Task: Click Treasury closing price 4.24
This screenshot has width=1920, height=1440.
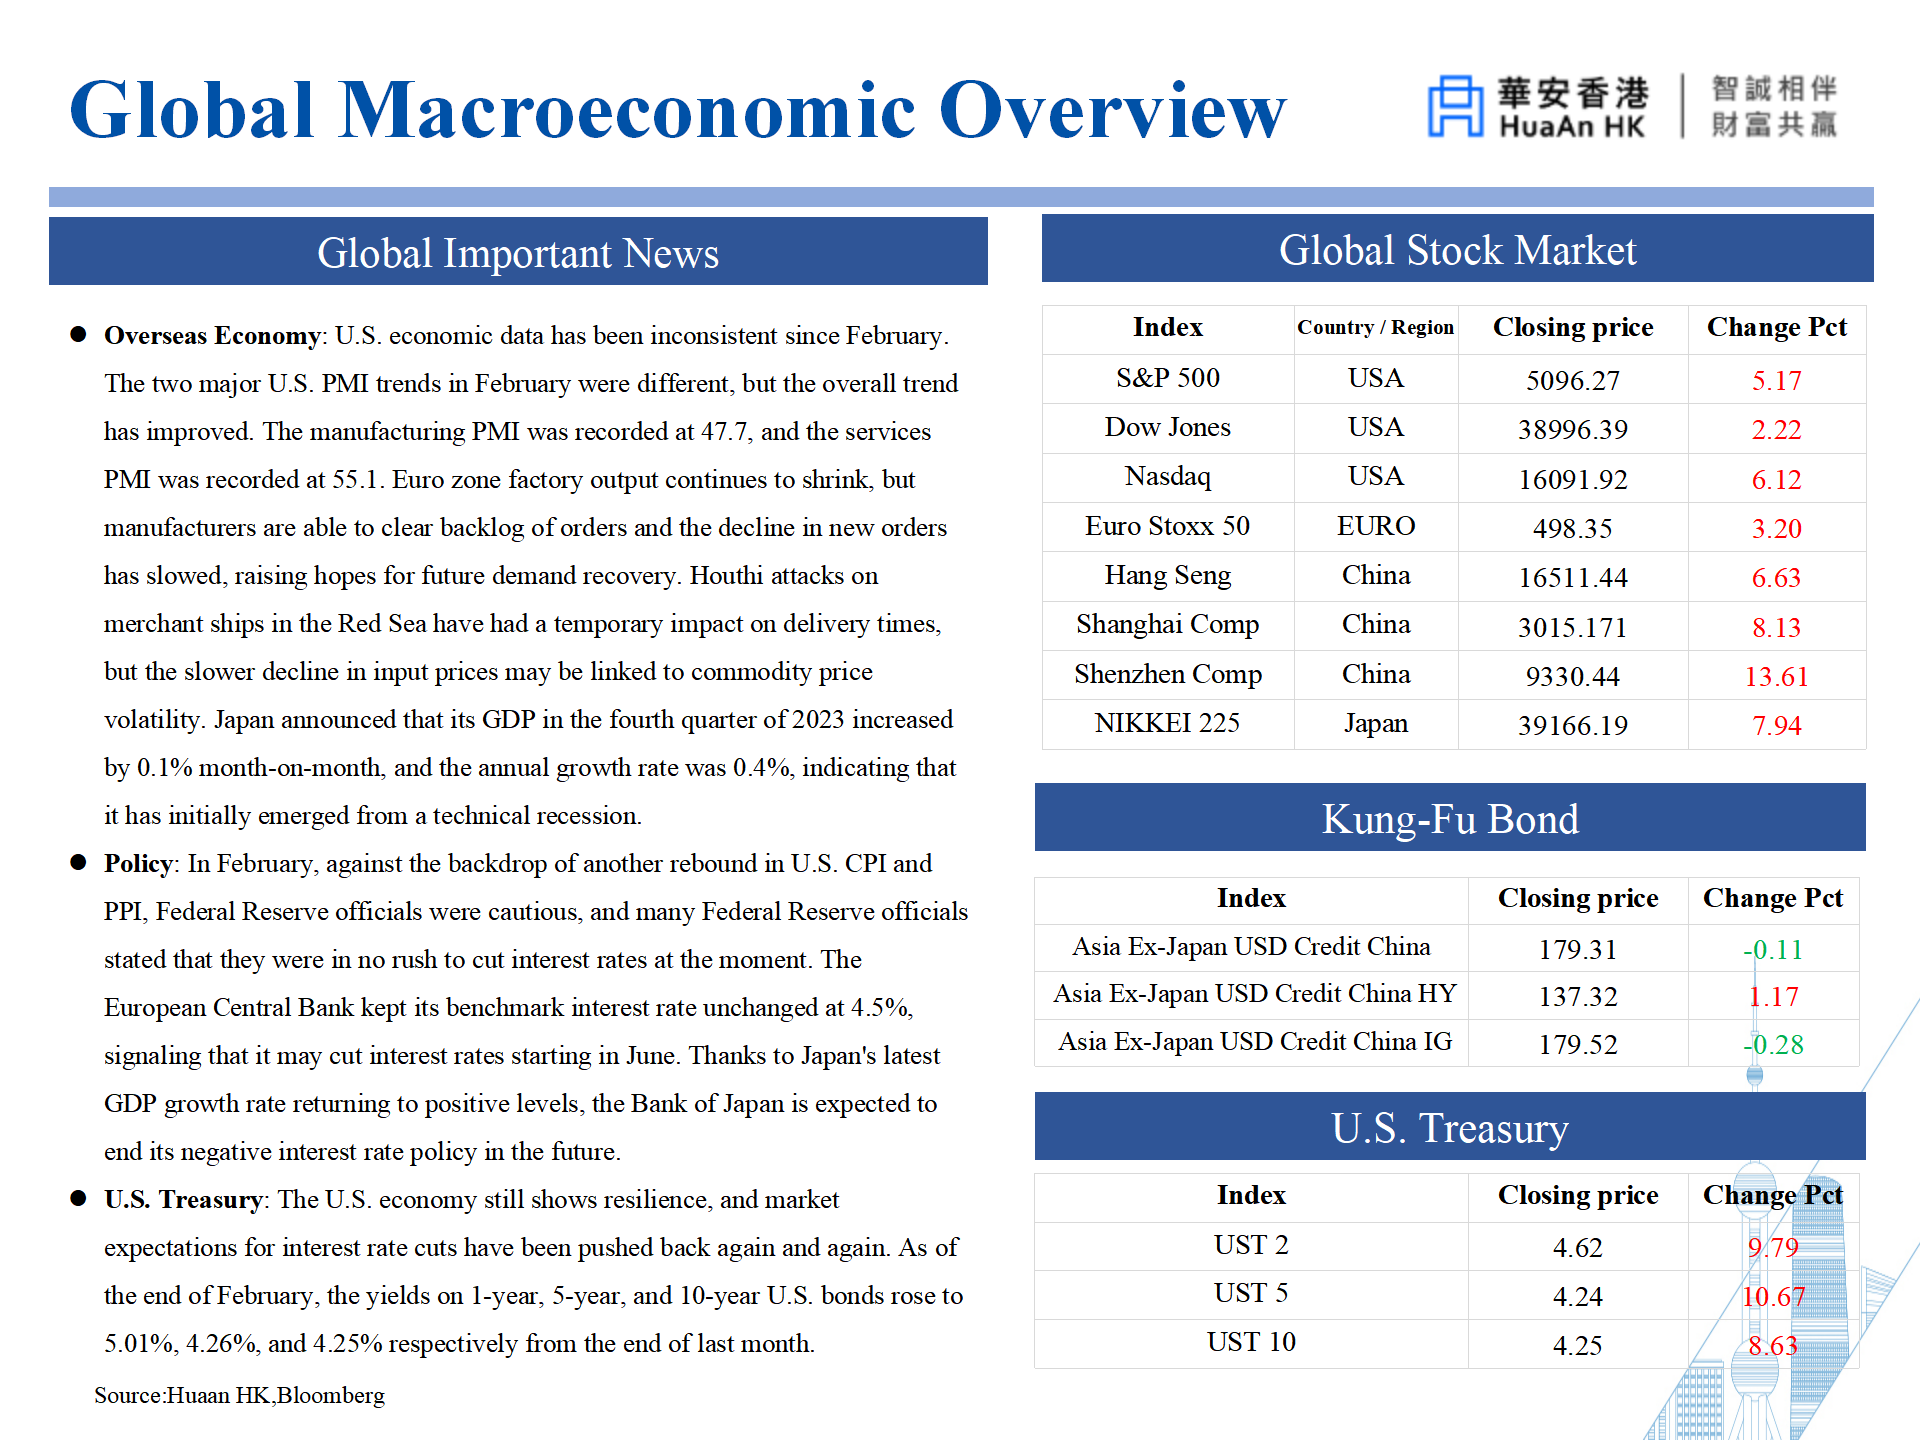Action: point(1578,1296)
